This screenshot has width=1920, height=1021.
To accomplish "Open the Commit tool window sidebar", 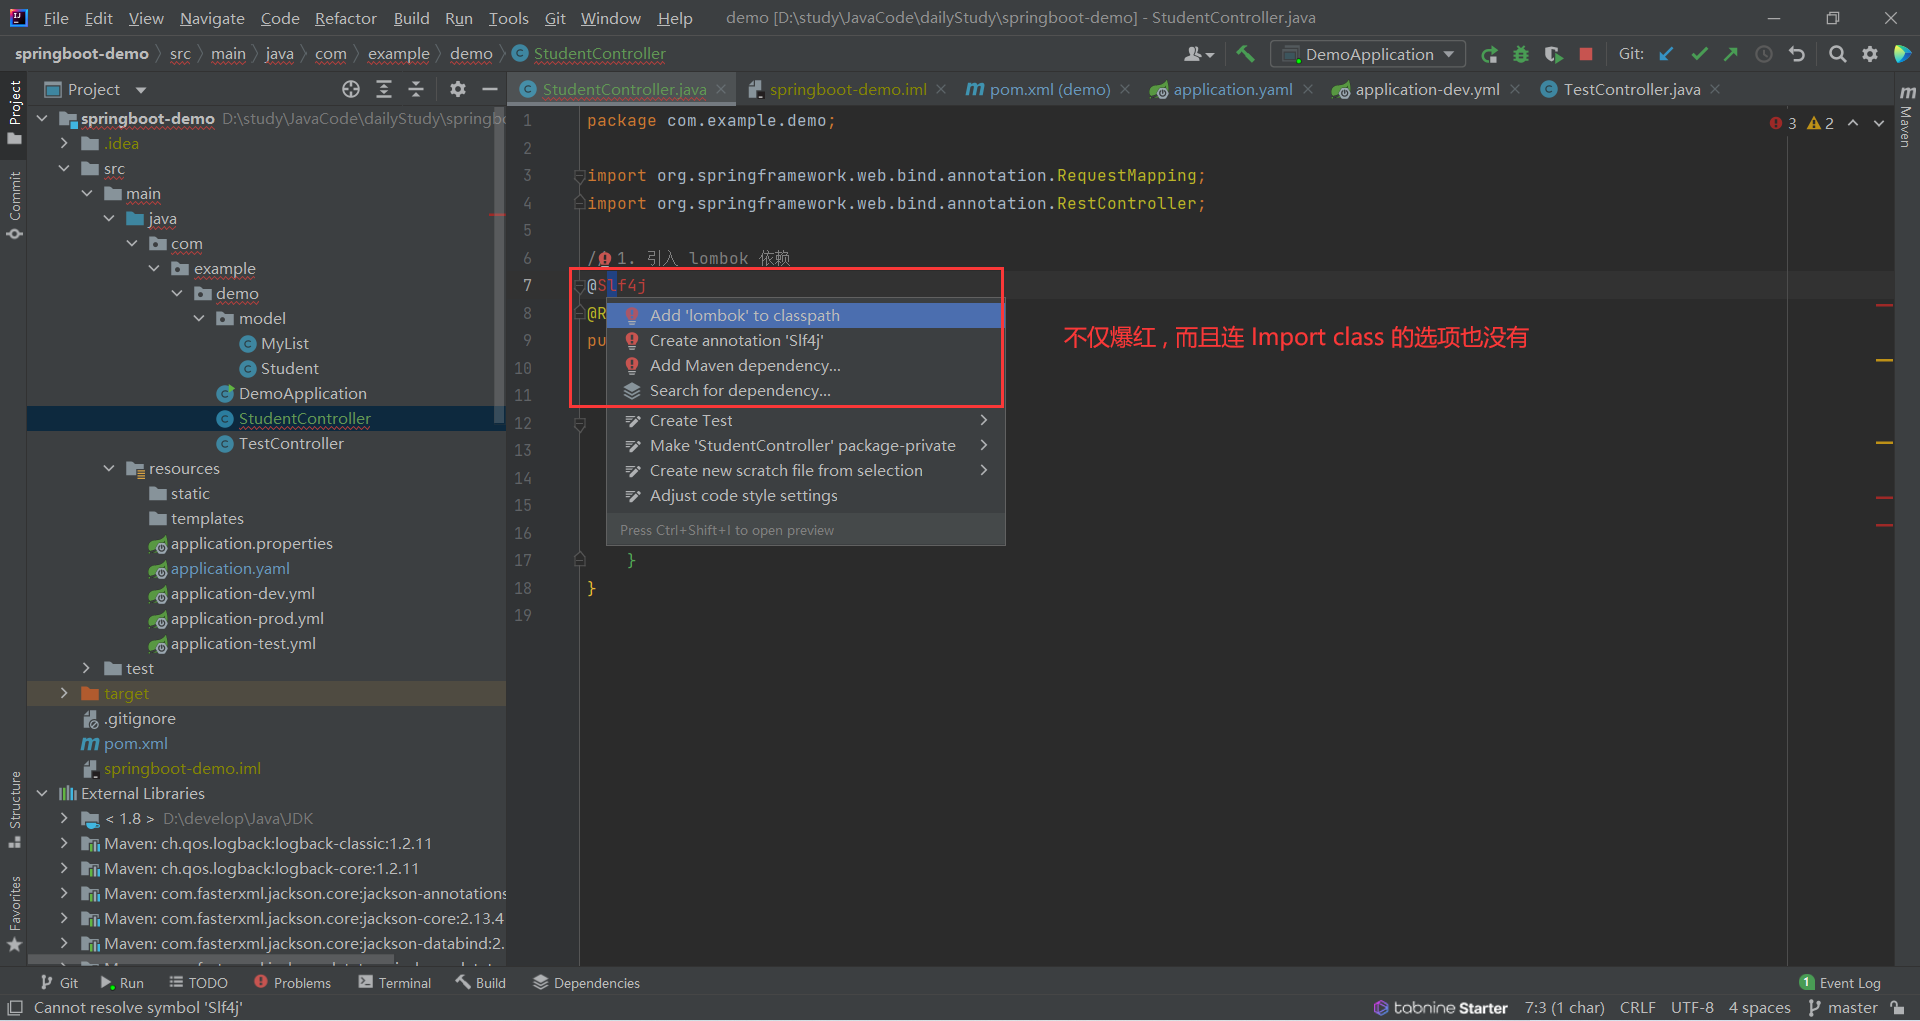I will [x=14, y=205].
